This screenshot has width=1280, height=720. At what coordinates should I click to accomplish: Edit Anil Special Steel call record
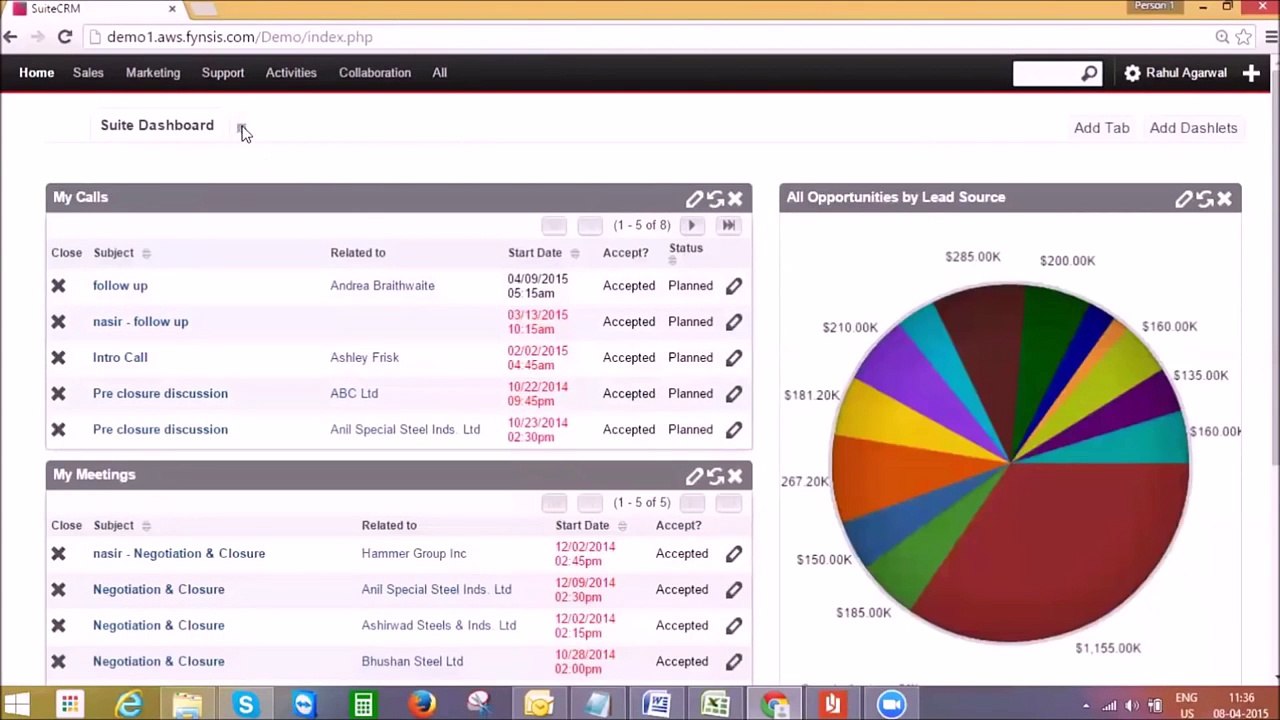pyautogui.click(x=734, y=430)
